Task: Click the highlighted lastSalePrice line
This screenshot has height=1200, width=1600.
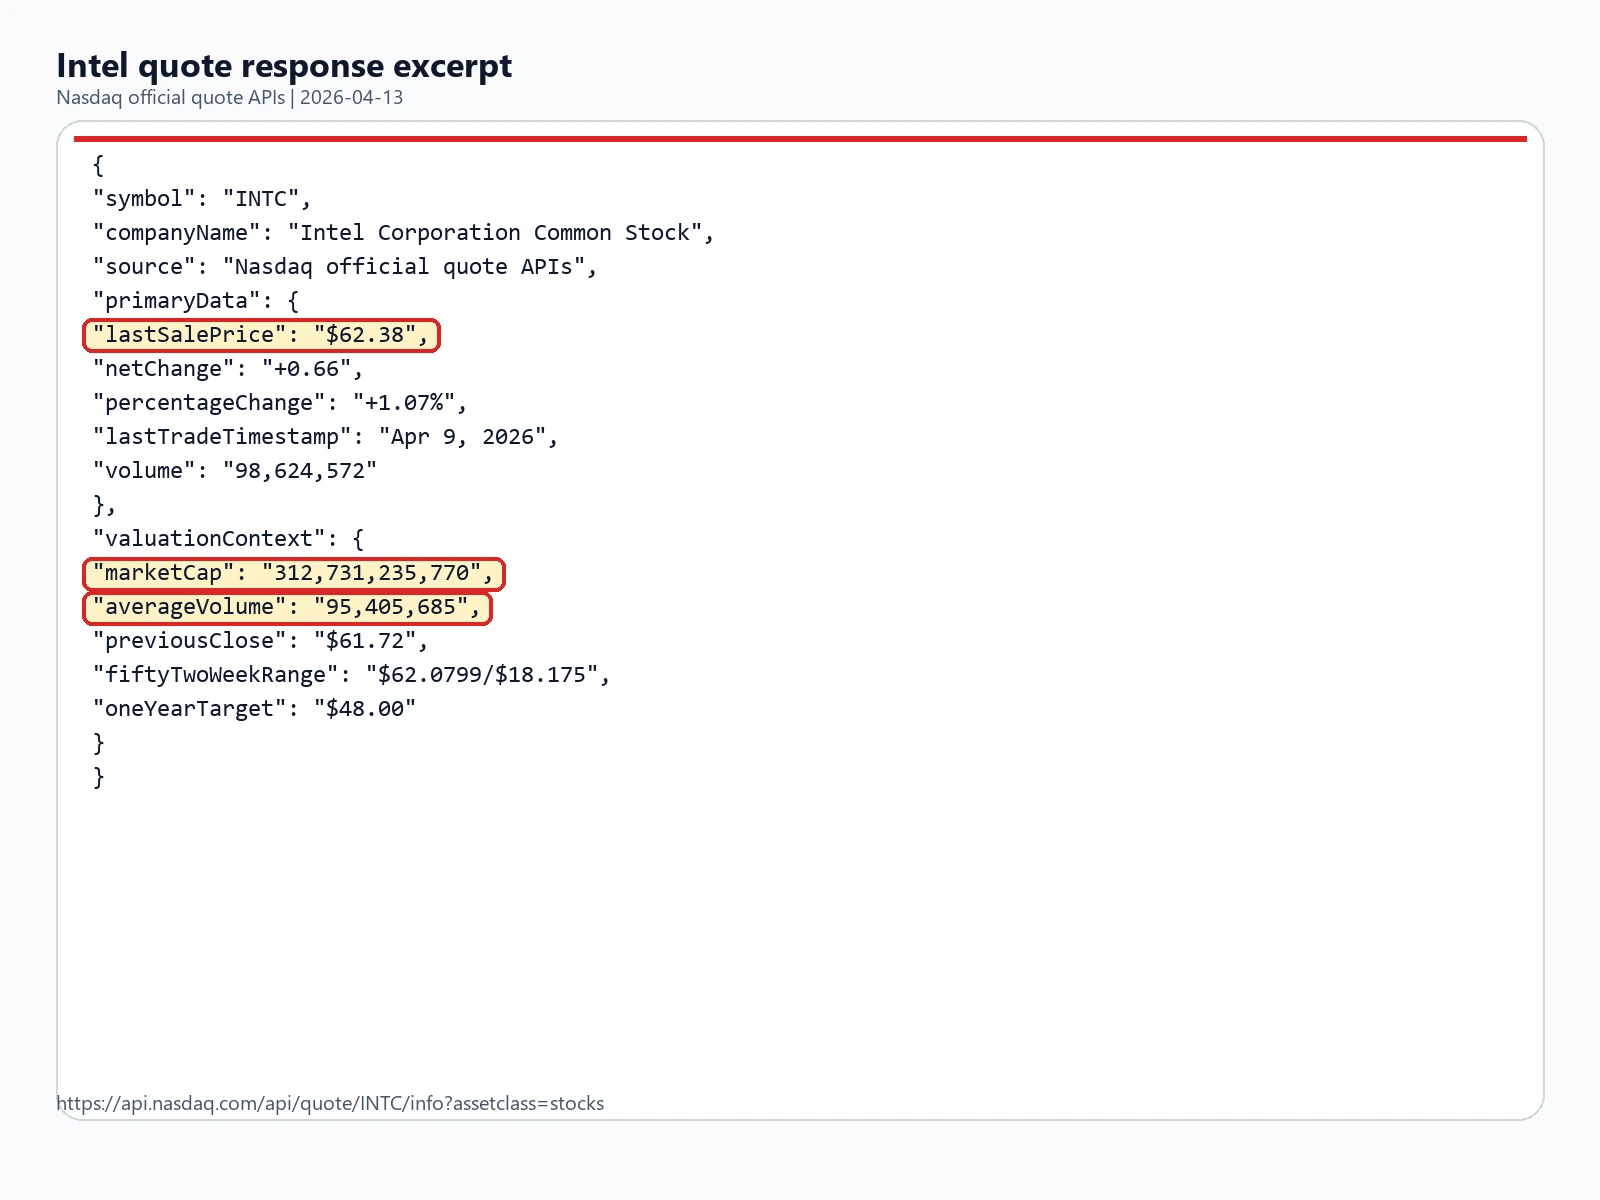Action: click(x=261, y=335)
